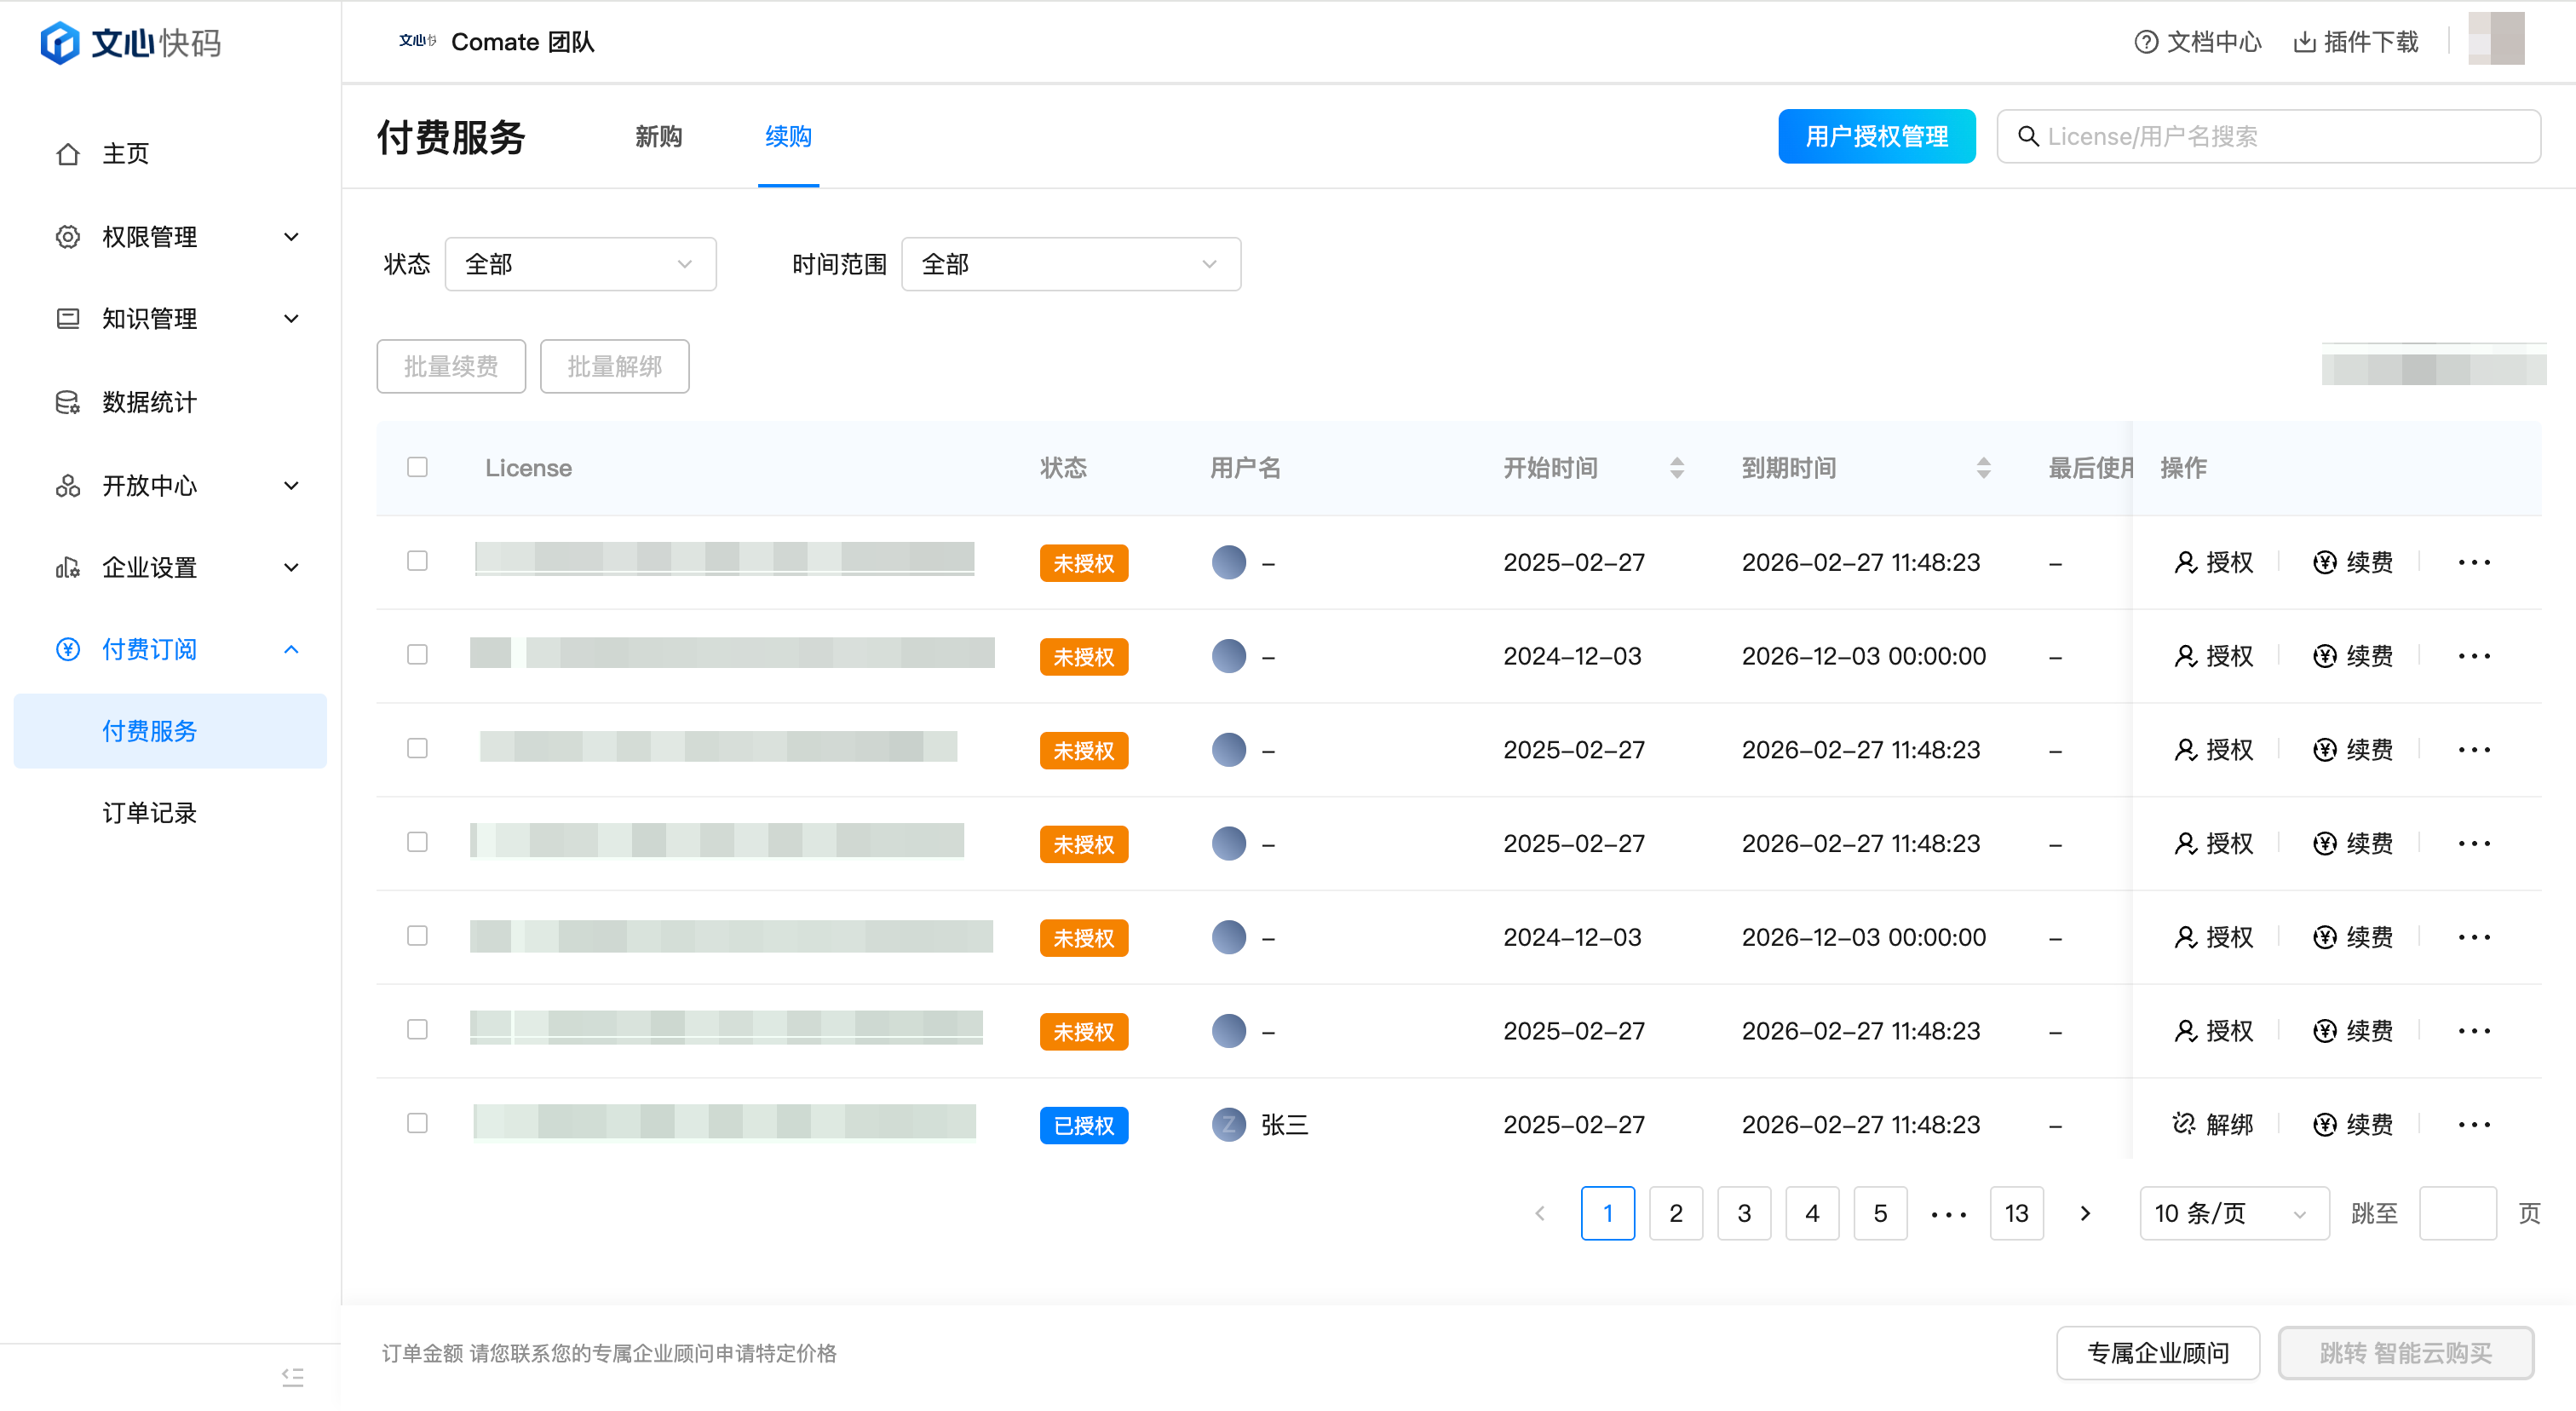
Task: Click 解绑 unlink icon for 张三
Action: pyautogui.click(x=2184, y=1125)
